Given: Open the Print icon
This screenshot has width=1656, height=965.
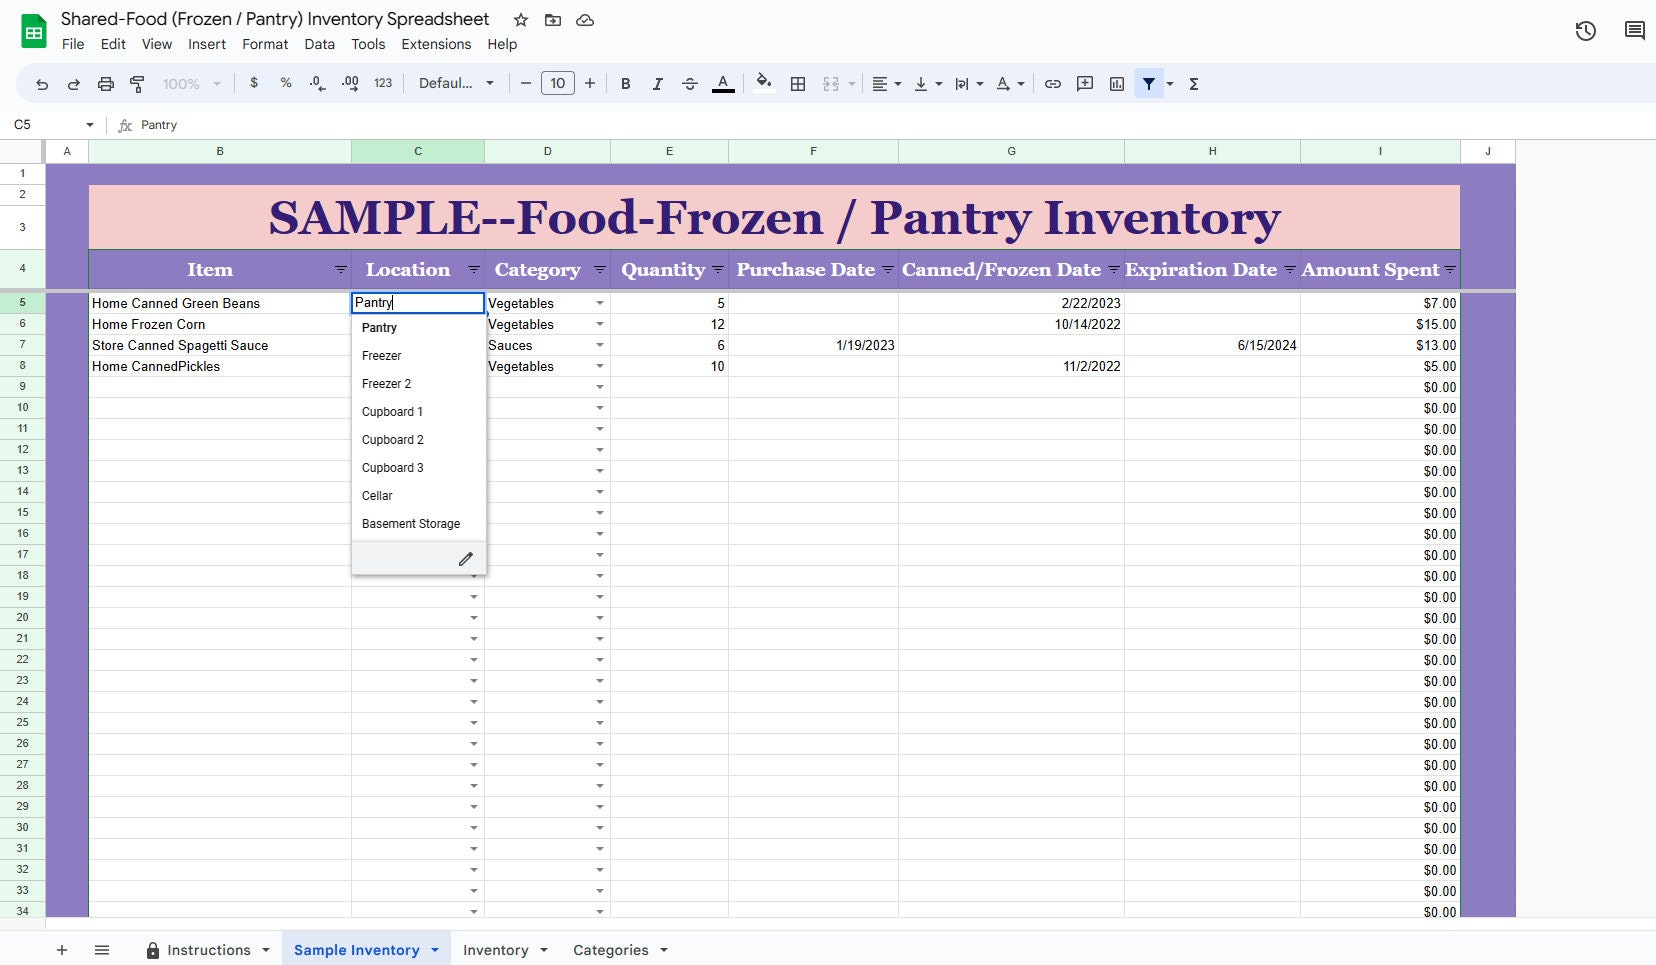Looking at the screenshot, I should click(105, 84).
